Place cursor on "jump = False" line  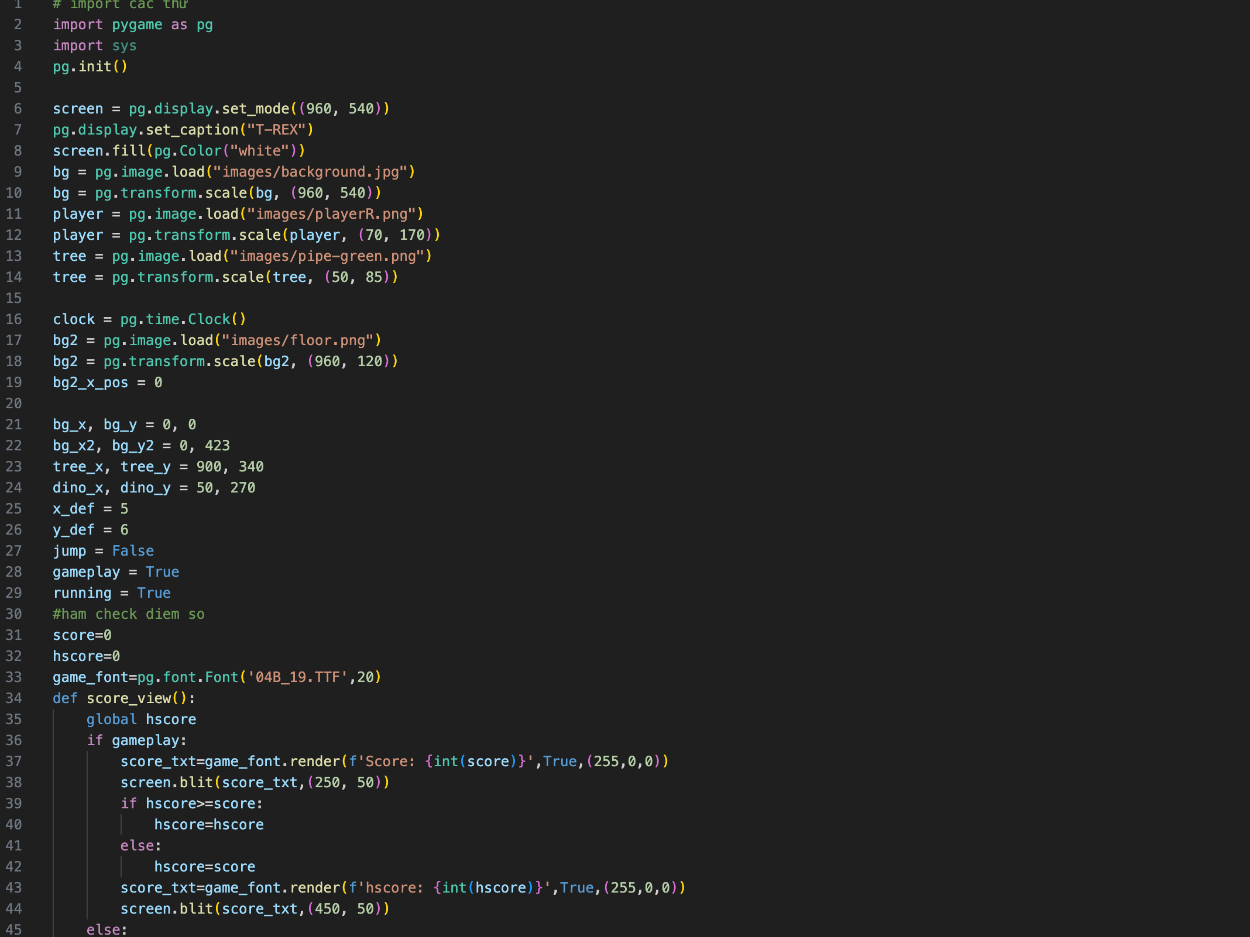(x=103, y=551)
